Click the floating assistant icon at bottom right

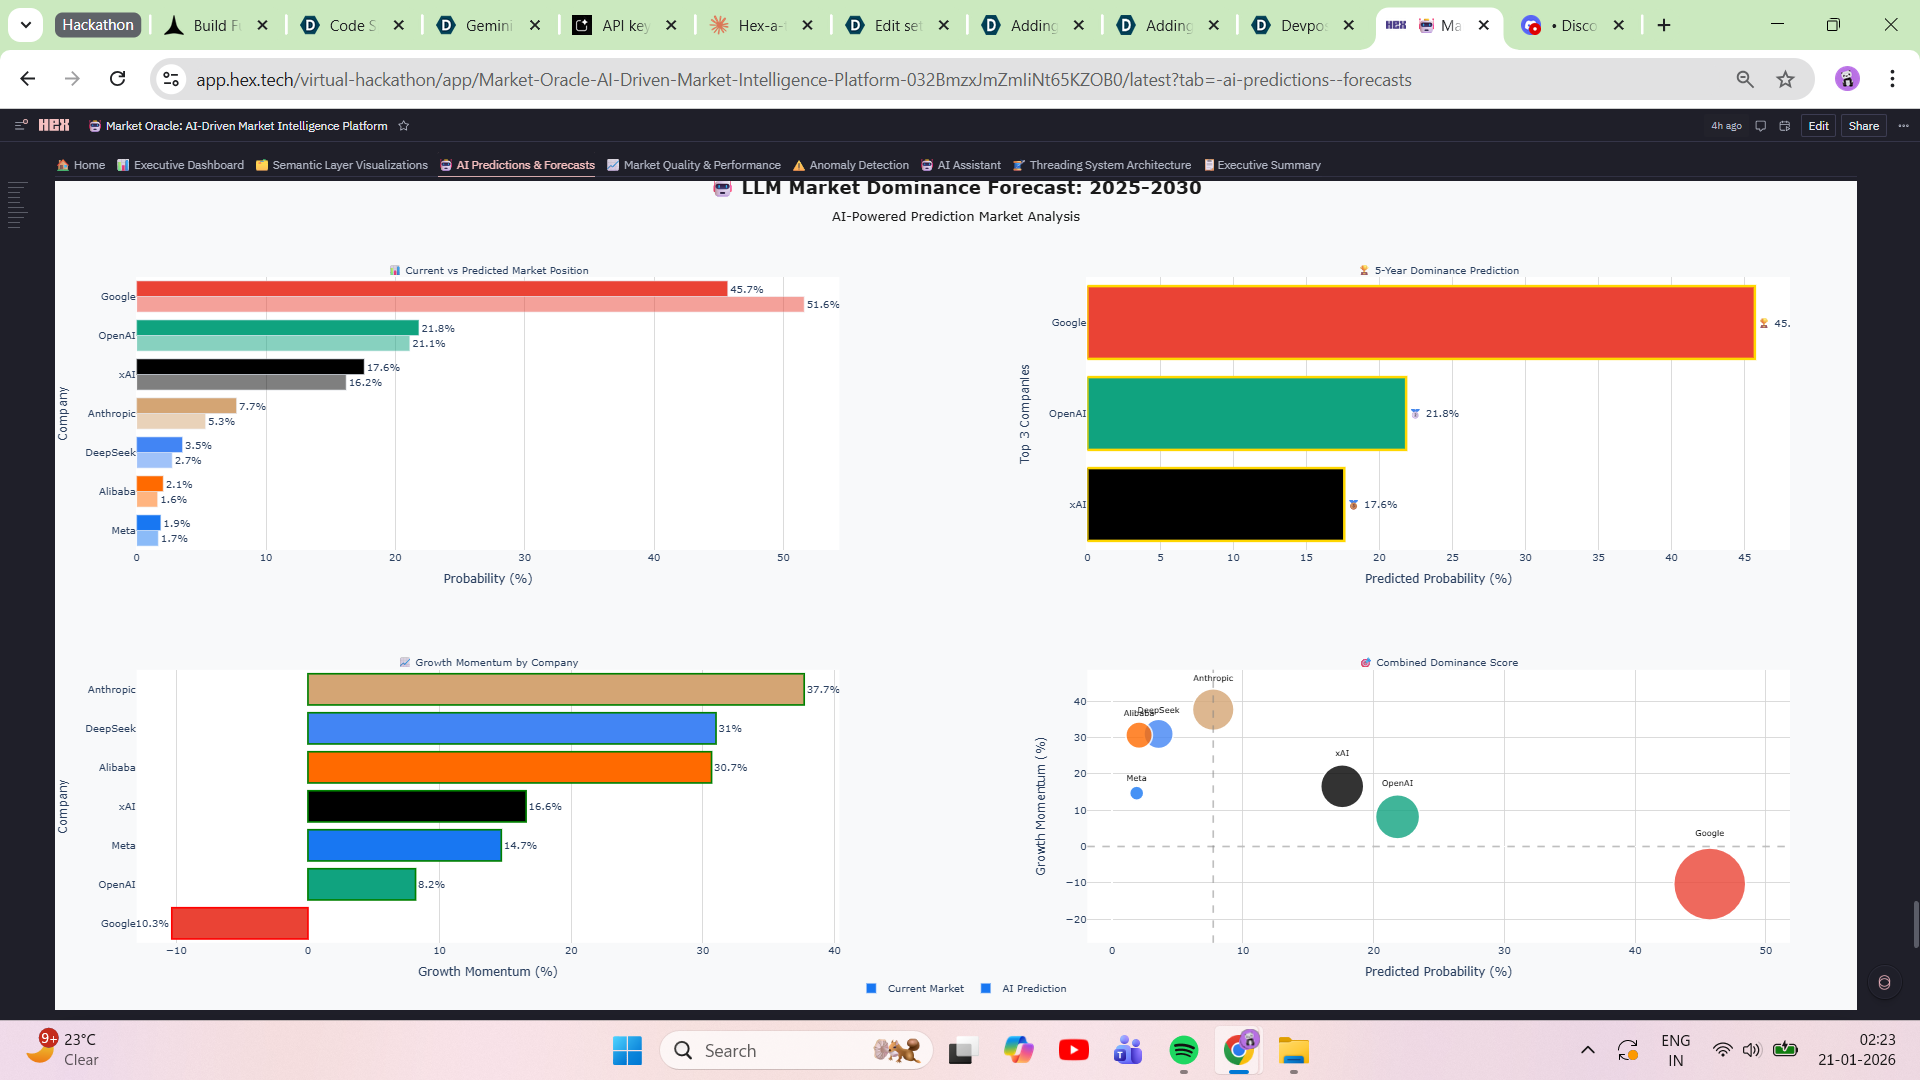point(1884,982)
